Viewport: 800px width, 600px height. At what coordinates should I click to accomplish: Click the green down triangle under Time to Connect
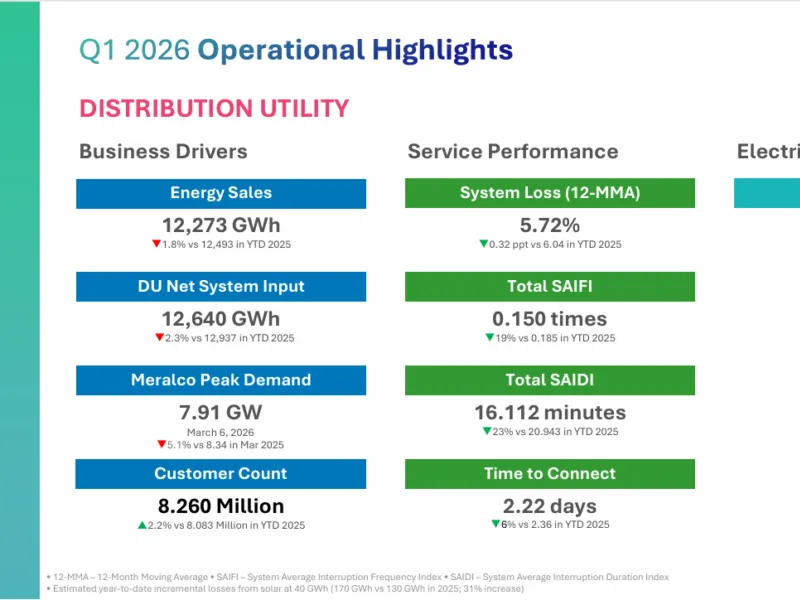coord(495,523)
